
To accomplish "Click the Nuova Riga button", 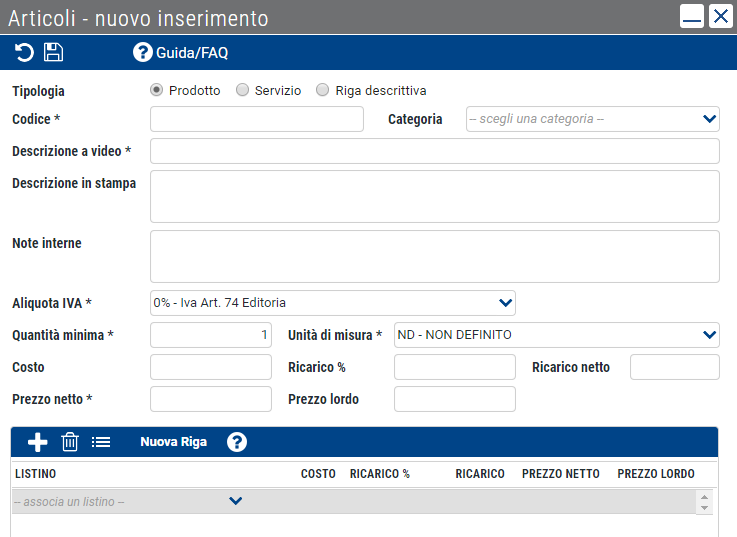I will tap(173, 442).
